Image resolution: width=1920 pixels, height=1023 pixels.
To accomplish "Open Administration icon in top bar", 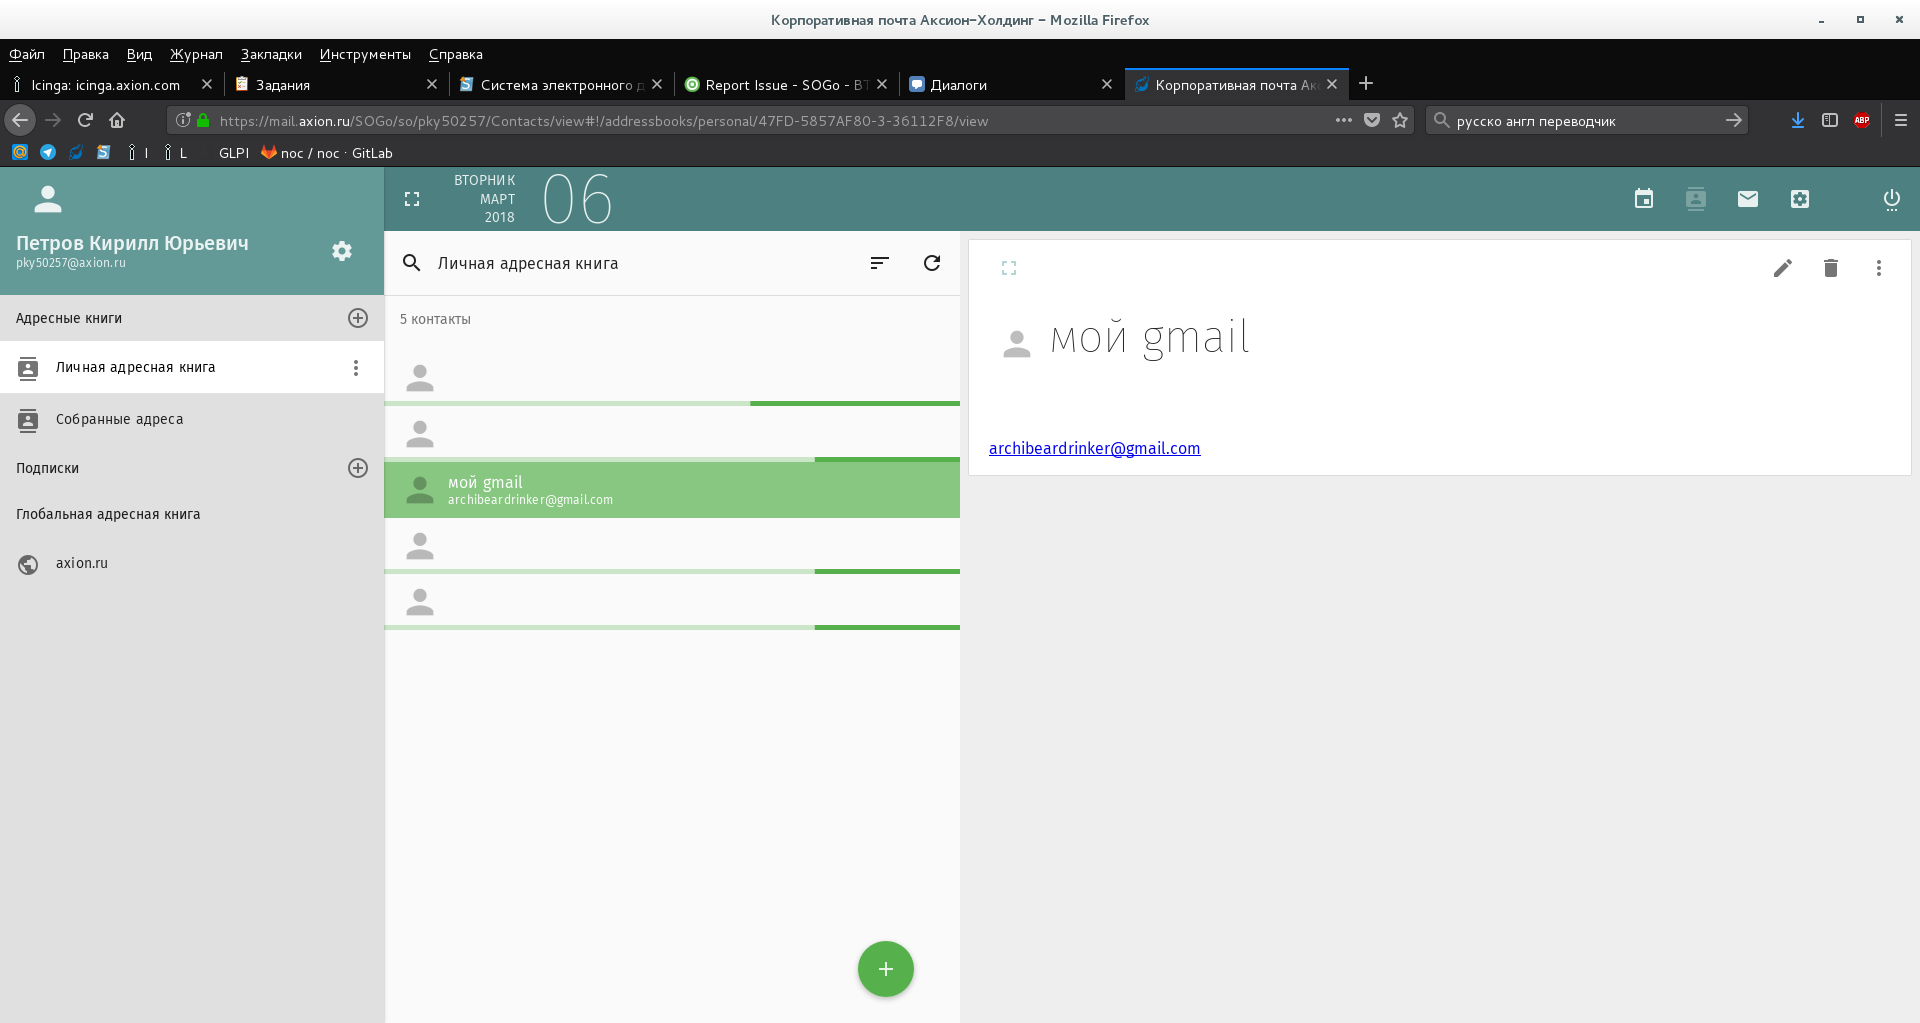I will (1799, 199).
